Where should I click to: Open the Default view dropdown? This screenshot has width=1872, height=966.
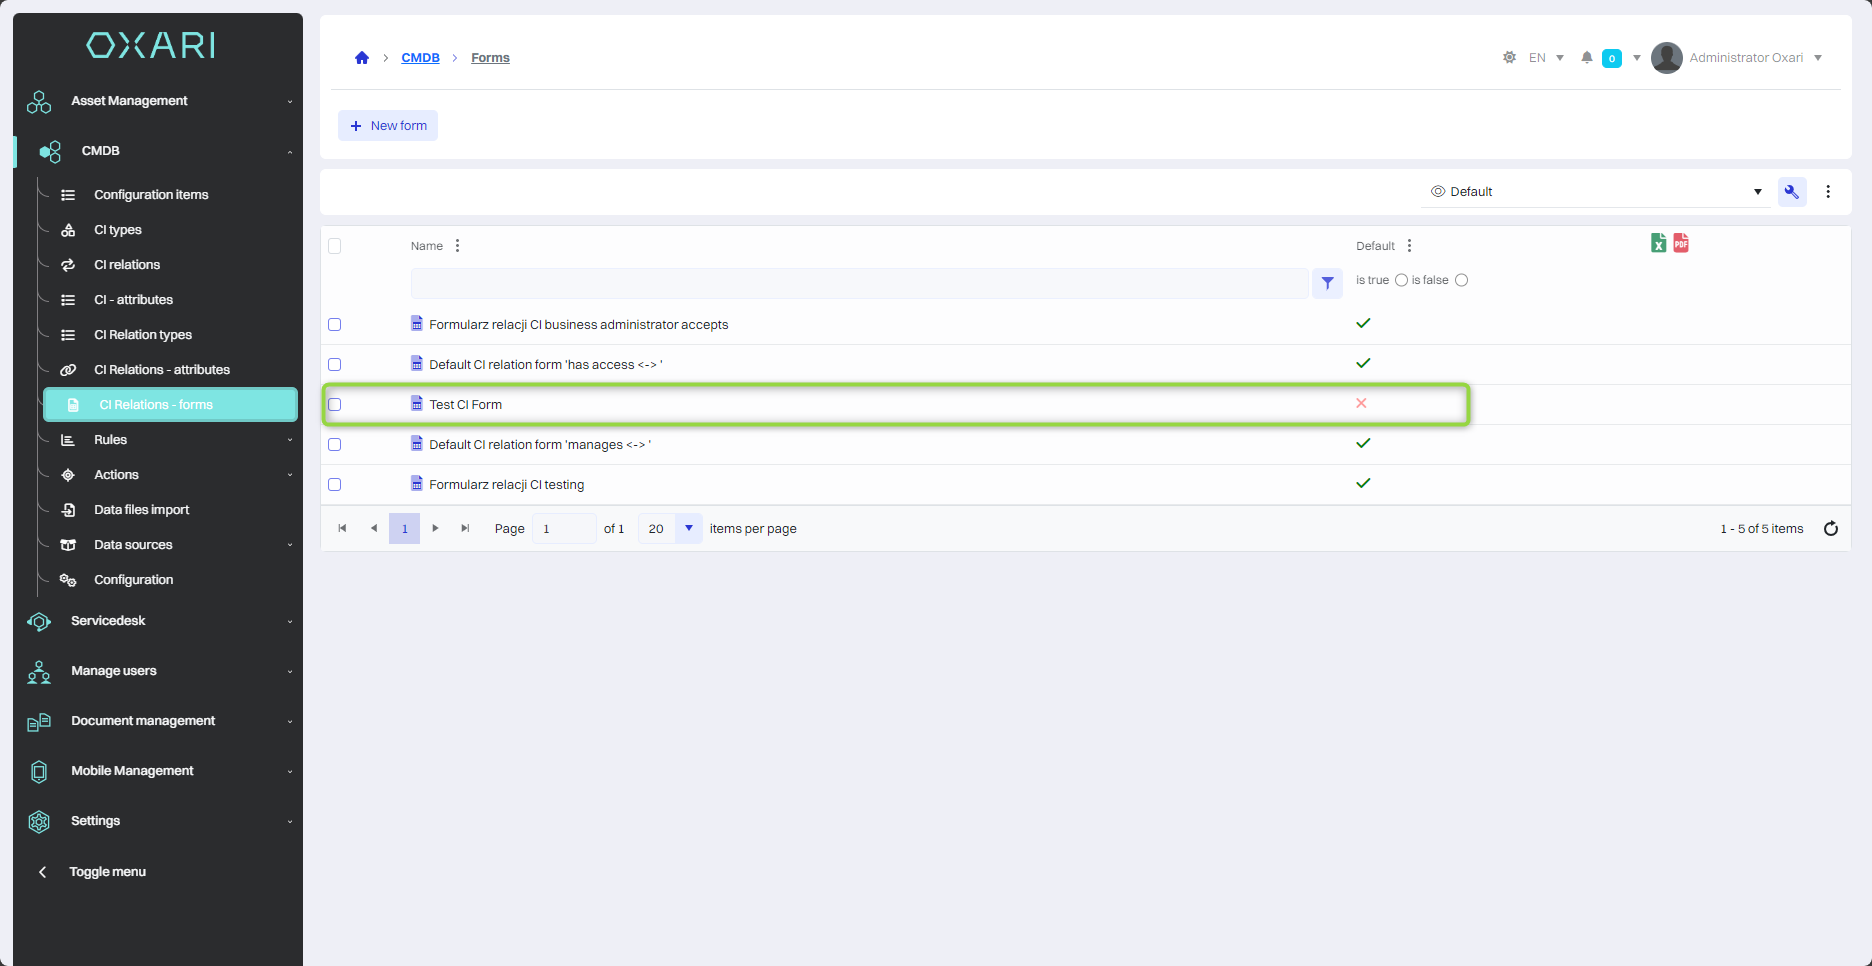click(1595, 192)
